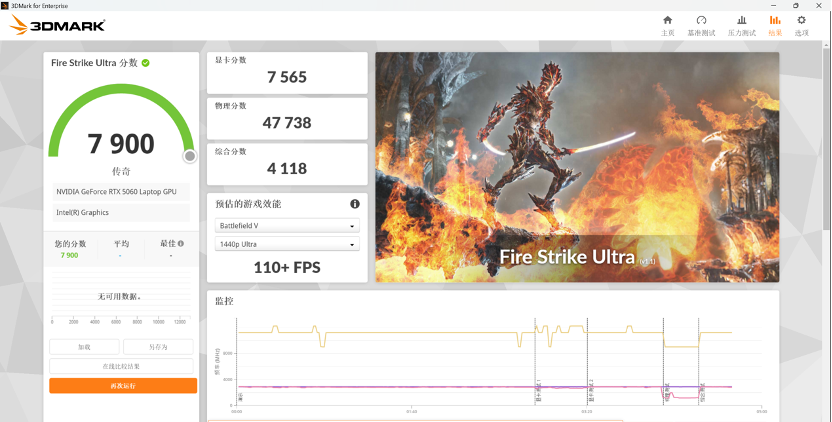Image resolution: width=832 pixels, height=422 pixels.
Task: Click the 加载 load button
Action: (x=84, y=347)
